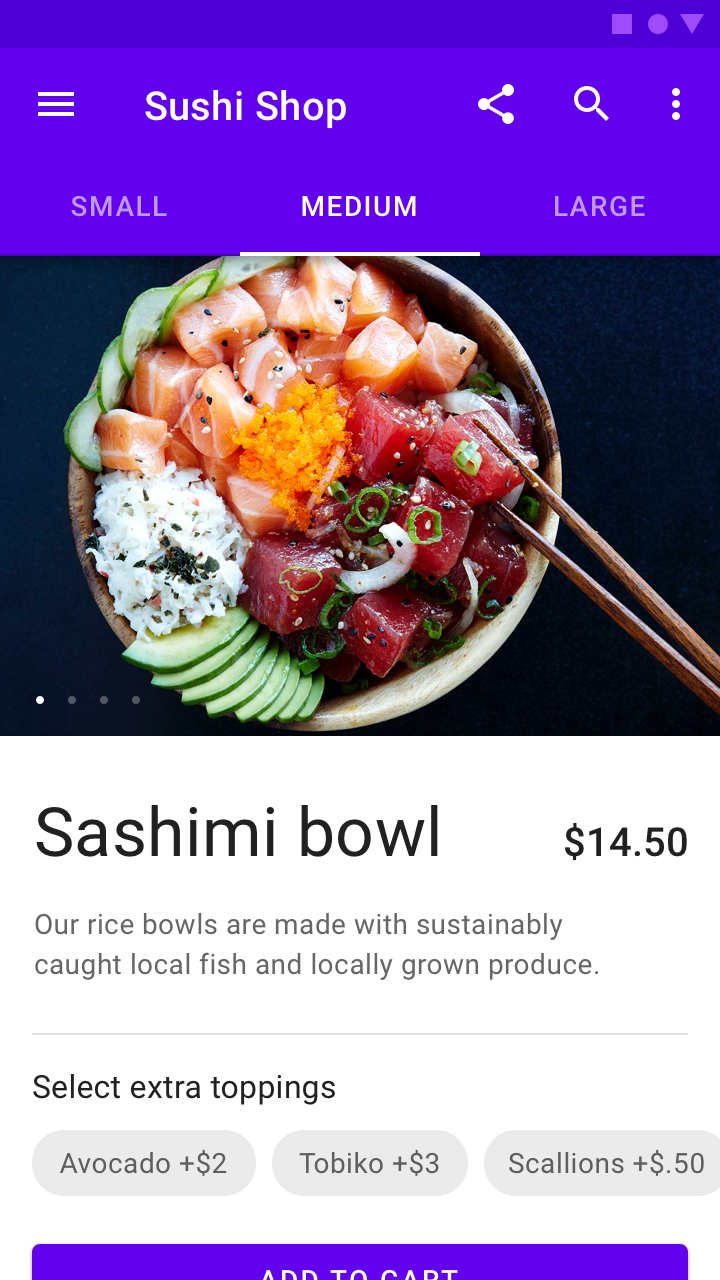
Task: Tap the Sushi Shop title
Action: point(245,106)
